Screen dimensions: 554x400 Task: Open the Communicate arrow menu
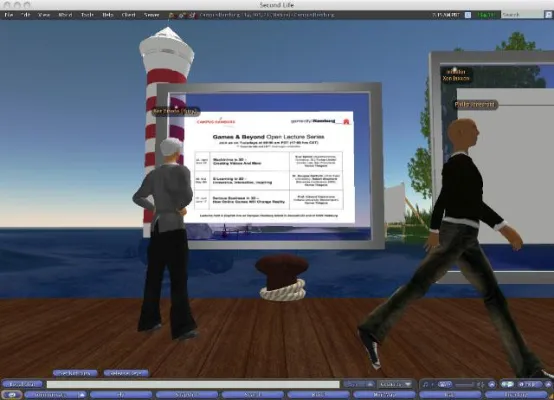tap(82, 395)
